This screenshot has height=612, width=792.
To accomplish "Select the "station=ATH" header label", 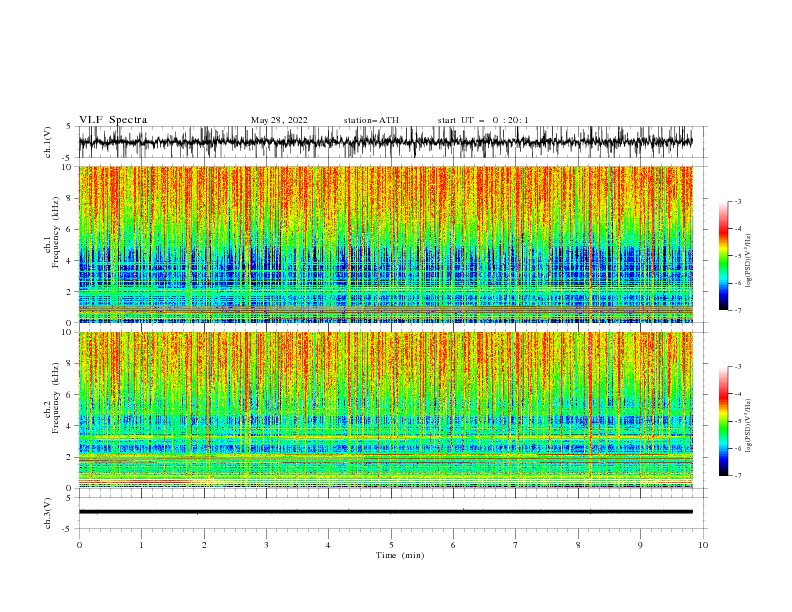I will click(x=371, y=120).
